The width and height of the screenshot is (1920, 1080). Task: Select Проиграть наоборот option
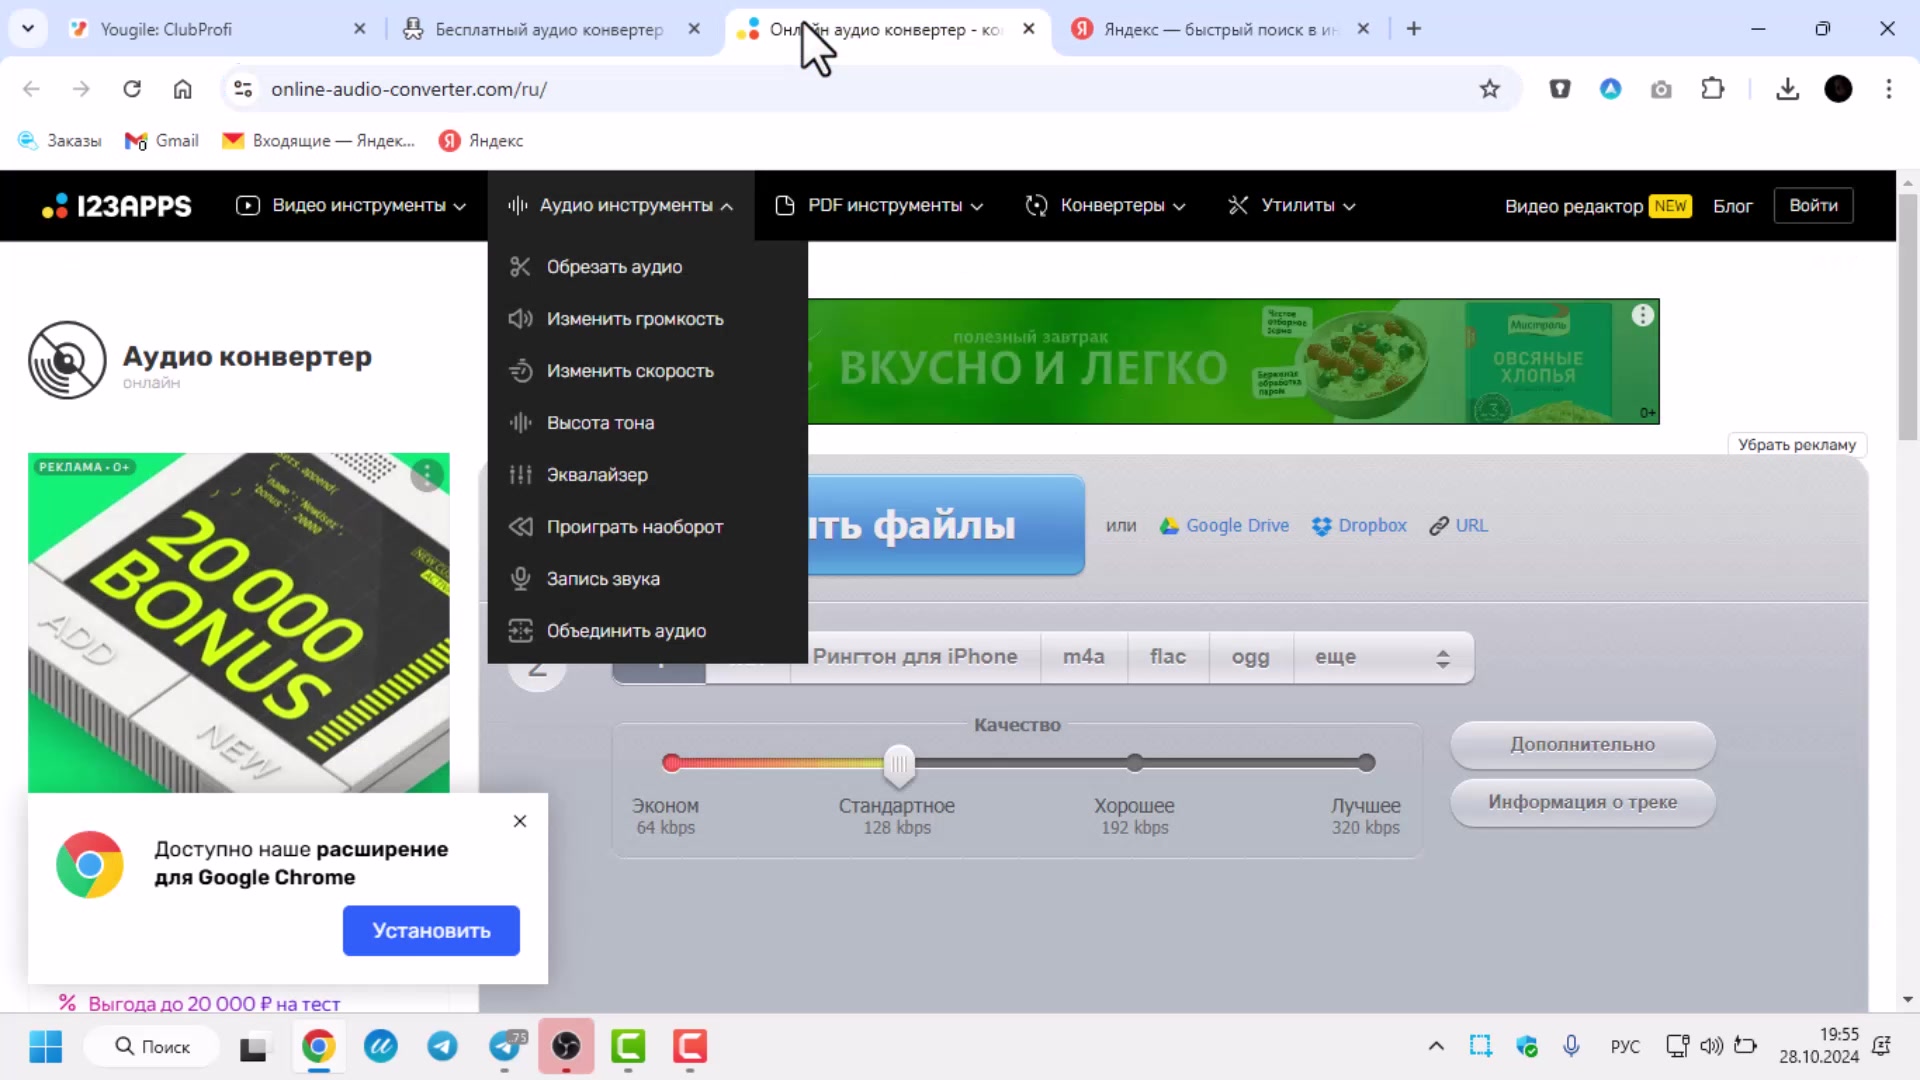coord(635,526)
